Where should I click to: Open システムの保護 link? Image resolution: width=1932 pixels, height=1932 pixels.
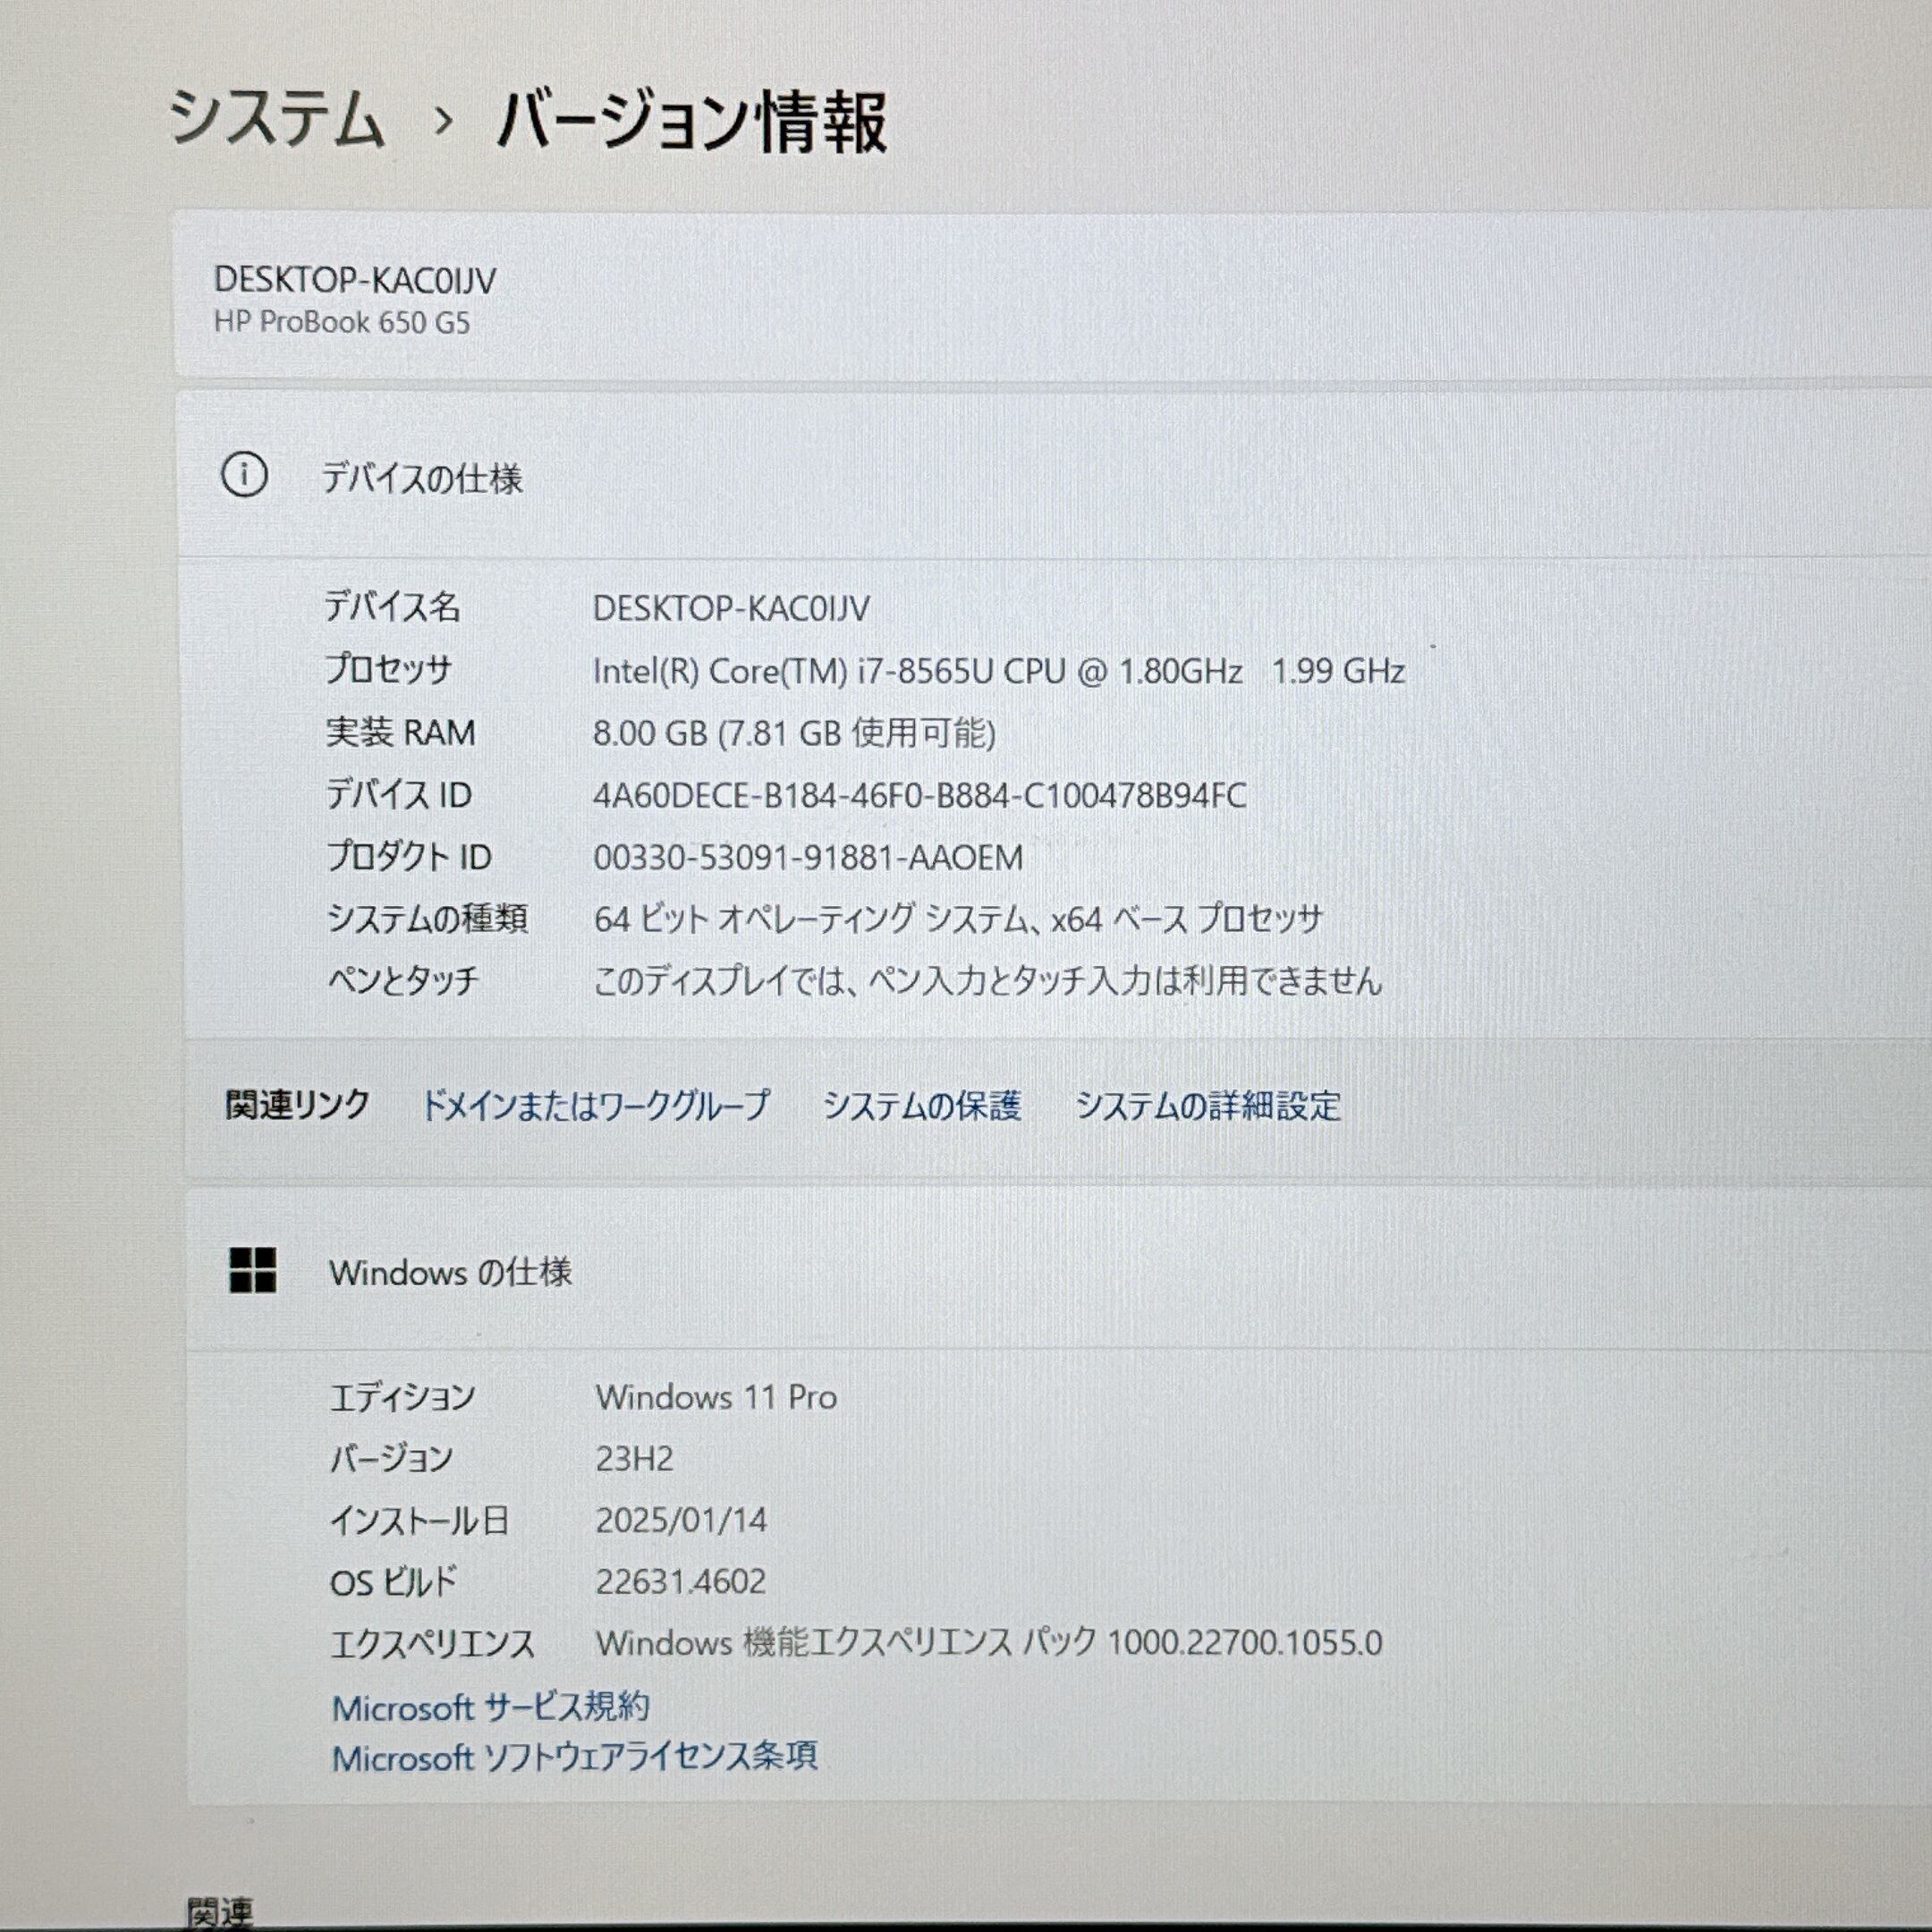point(921,1106)
